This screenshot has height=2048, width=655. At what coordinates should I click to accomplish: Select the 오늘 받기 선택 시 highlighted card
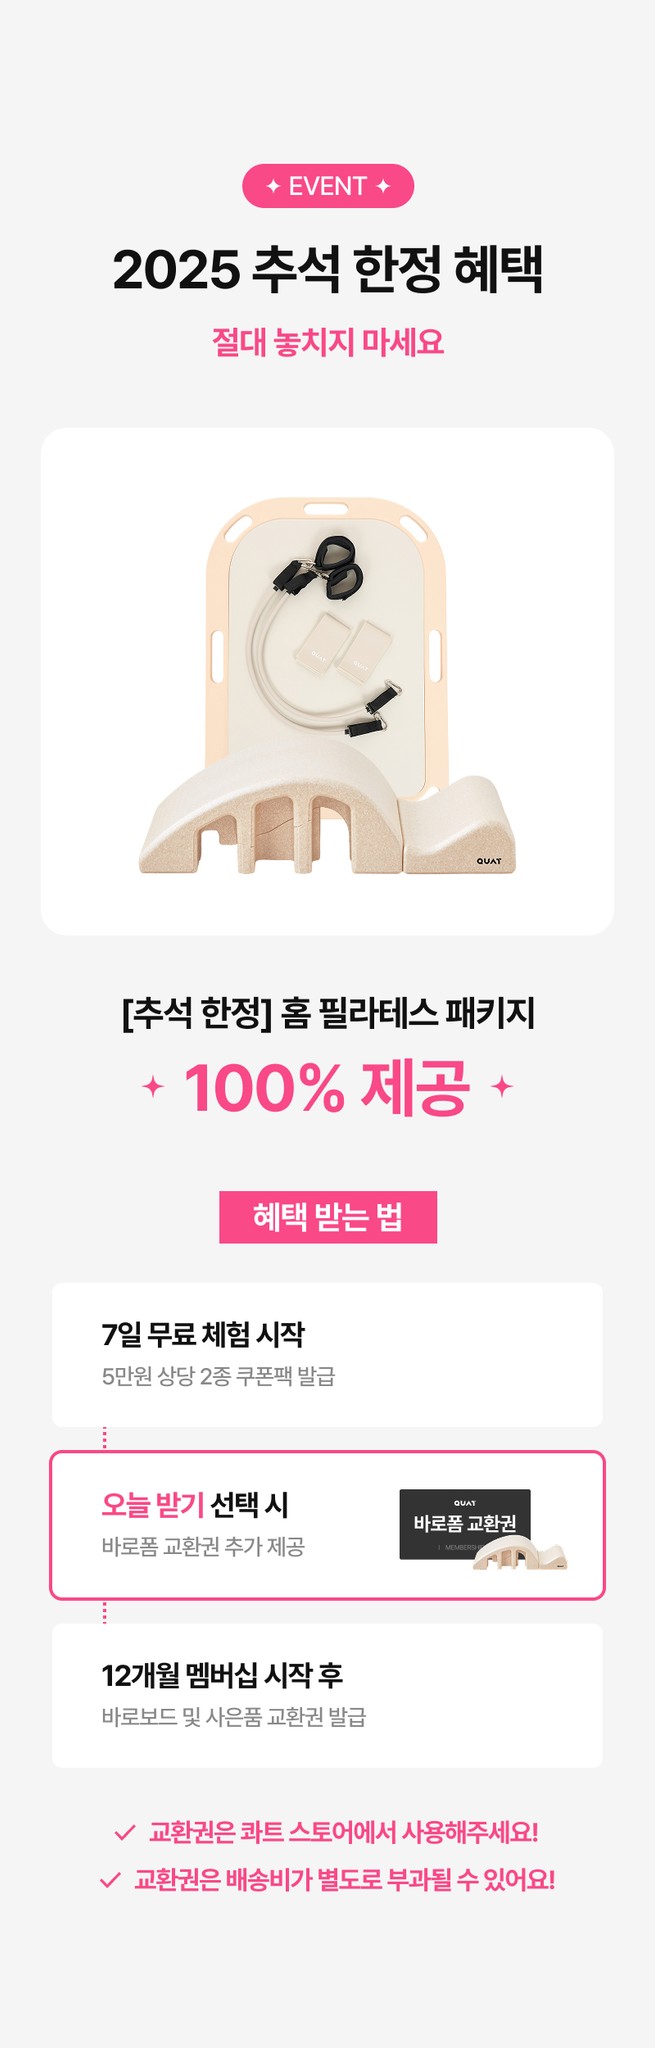pyautogui.click(x=327, y=1525)
